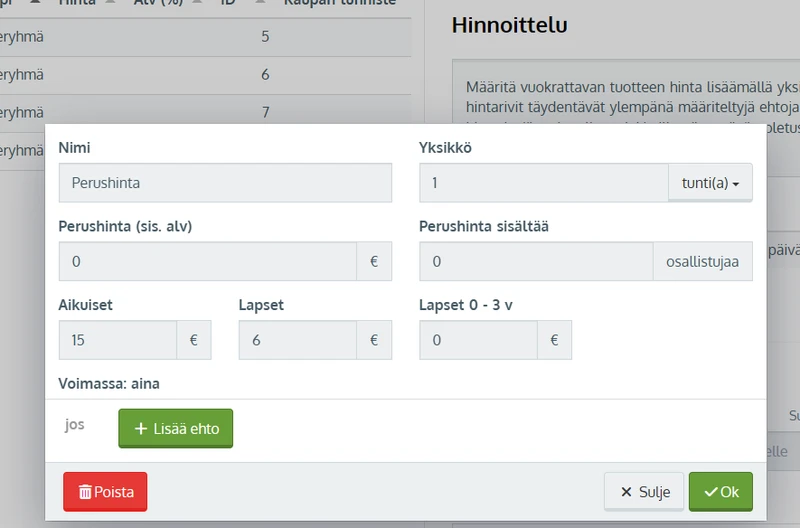Viewport: 800px width, 528px height.
Task: Click the Aikuiset price field showing 15
Action: (118, 340)
